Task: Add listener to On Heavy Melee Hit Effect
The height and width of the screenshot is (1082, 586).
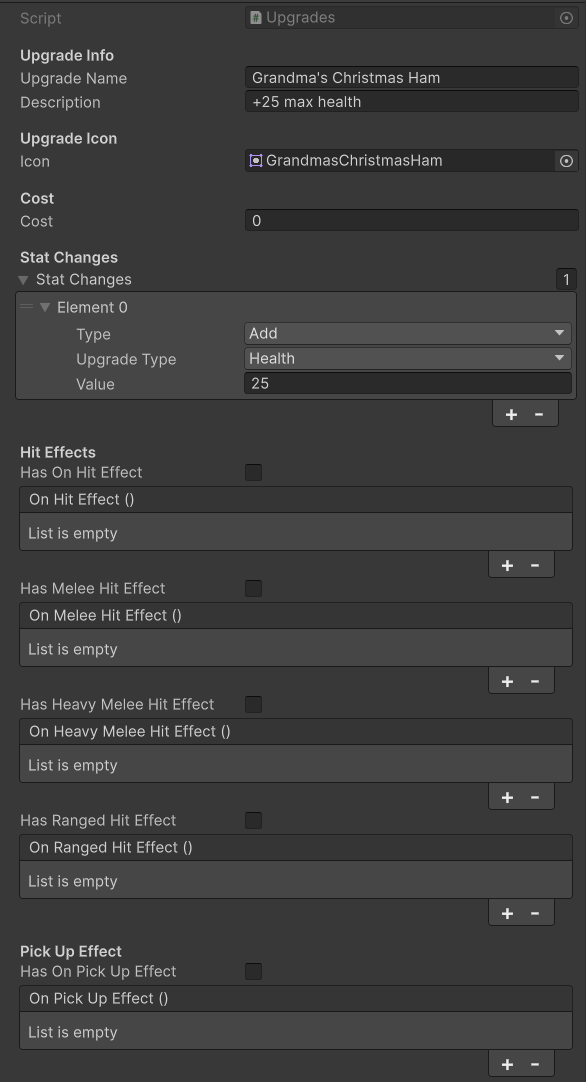Action: point(507,797)
